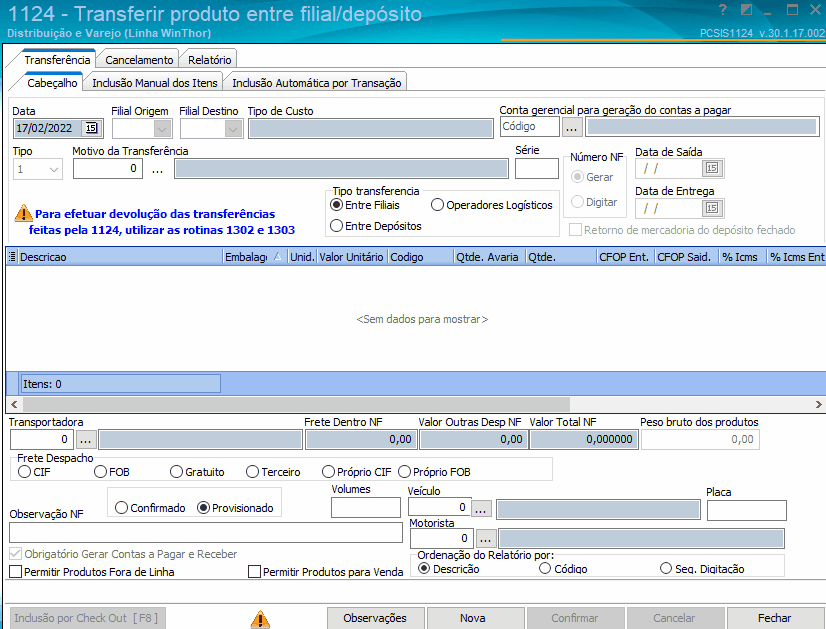
Task: Click the Observação NF text field
Action: point(206,533)
